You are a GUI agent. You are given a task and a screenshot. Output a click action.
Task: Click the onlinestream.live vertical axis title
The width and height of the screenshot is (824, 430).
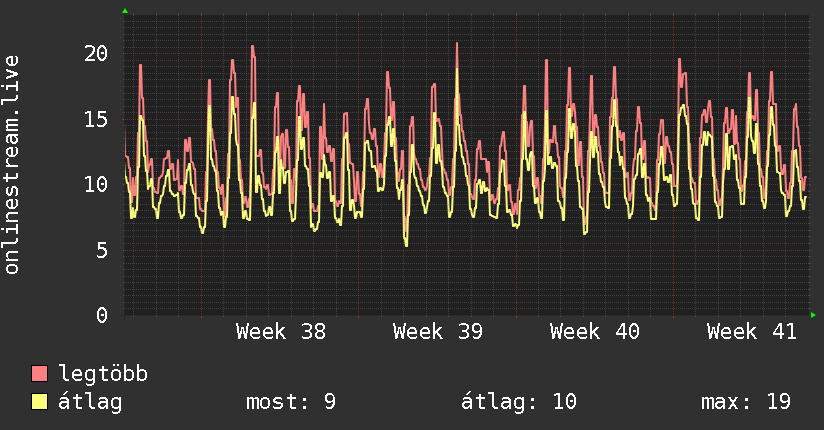[x=11, y=165]
